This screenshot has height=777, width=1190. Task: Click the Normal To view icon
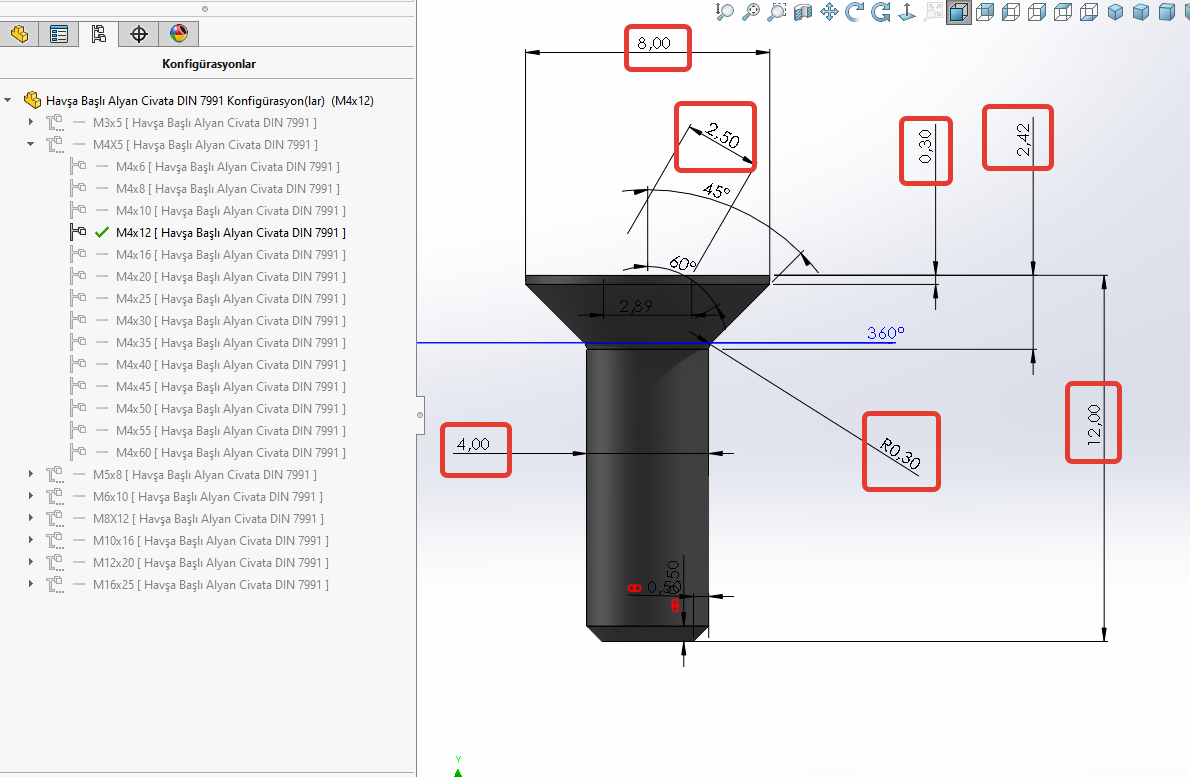[907, 12]
